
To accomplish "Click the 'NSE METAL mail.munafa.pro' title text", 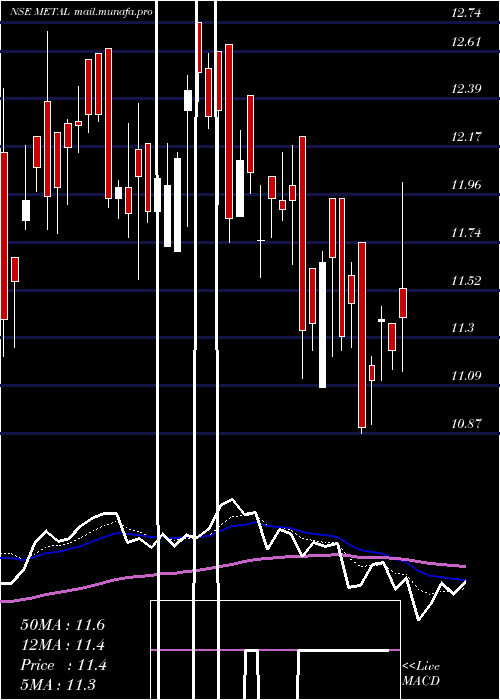I will pos(81,12).
